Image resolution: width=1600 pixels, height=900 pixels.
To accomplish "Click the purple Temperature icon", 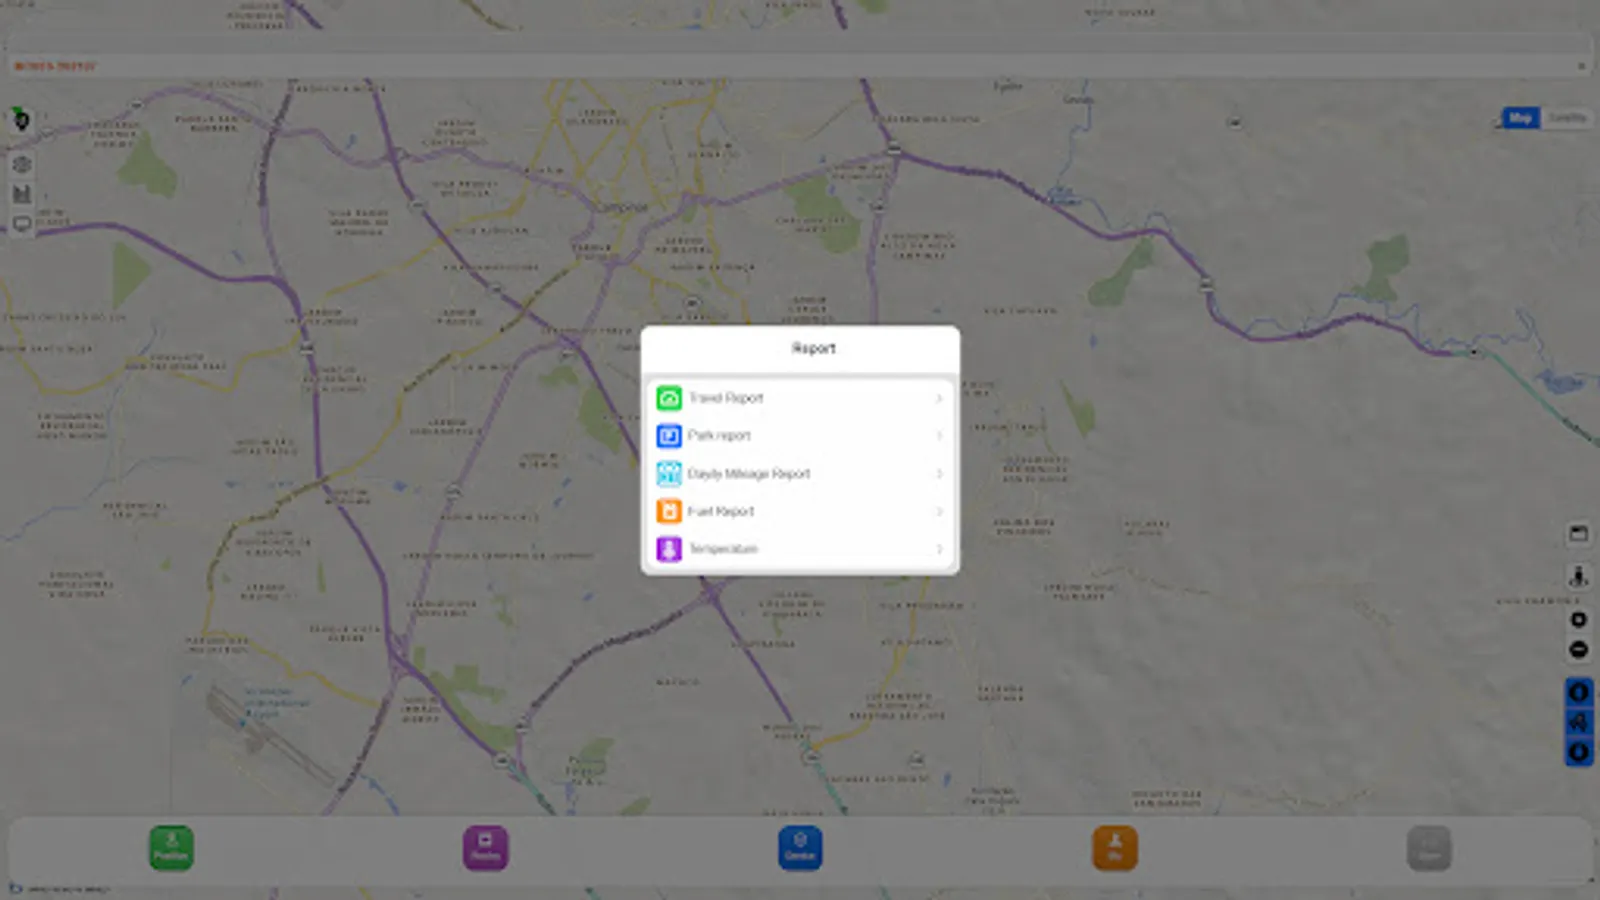I will (669, 549).
